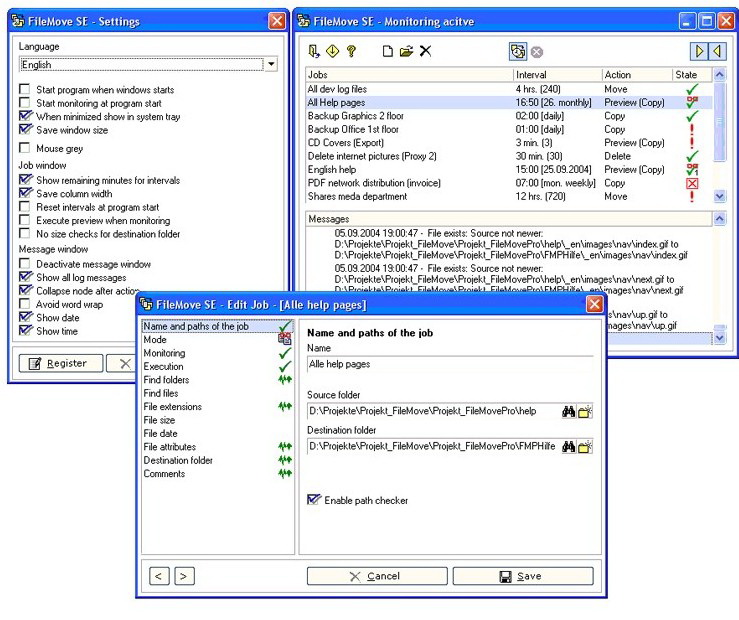This screenshot has height=620, width=739.
Task: Select Backup Graphics 2 floor job row
Action: pos(509,116)
